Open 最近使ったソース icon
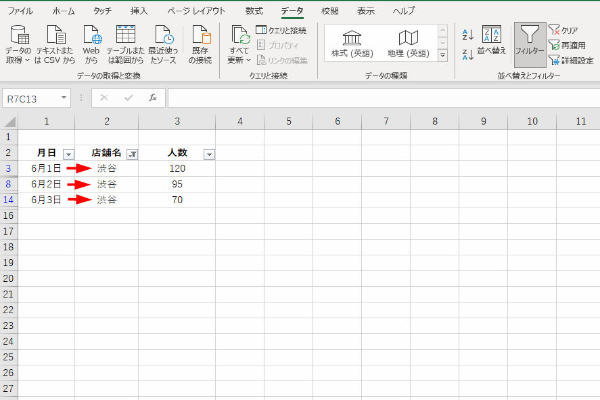The width and height of the screenshot is (600, 400). (x=163, y=44)
